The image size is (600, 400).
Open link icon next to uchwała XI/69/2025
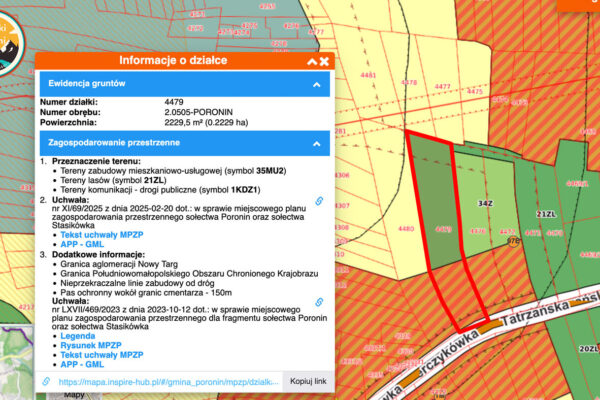(x=319, y=201)
